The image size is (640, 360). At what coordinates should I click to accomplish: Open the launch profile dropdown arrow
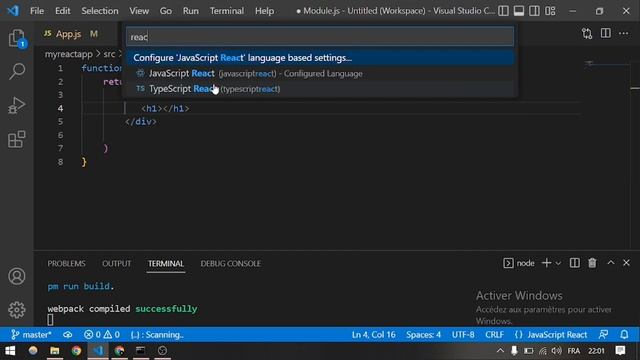tap(558, 264)
